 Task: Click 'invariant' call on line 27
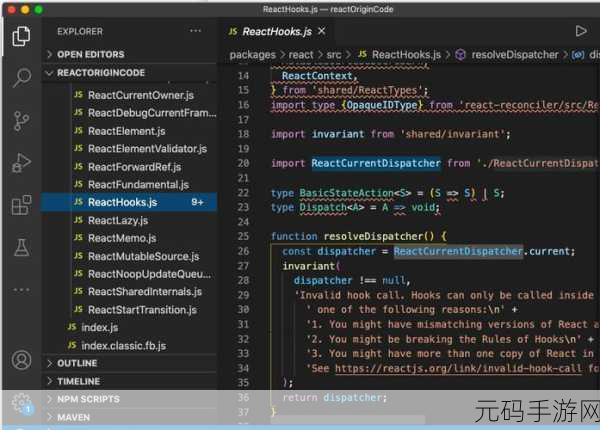tap(309, 265)
